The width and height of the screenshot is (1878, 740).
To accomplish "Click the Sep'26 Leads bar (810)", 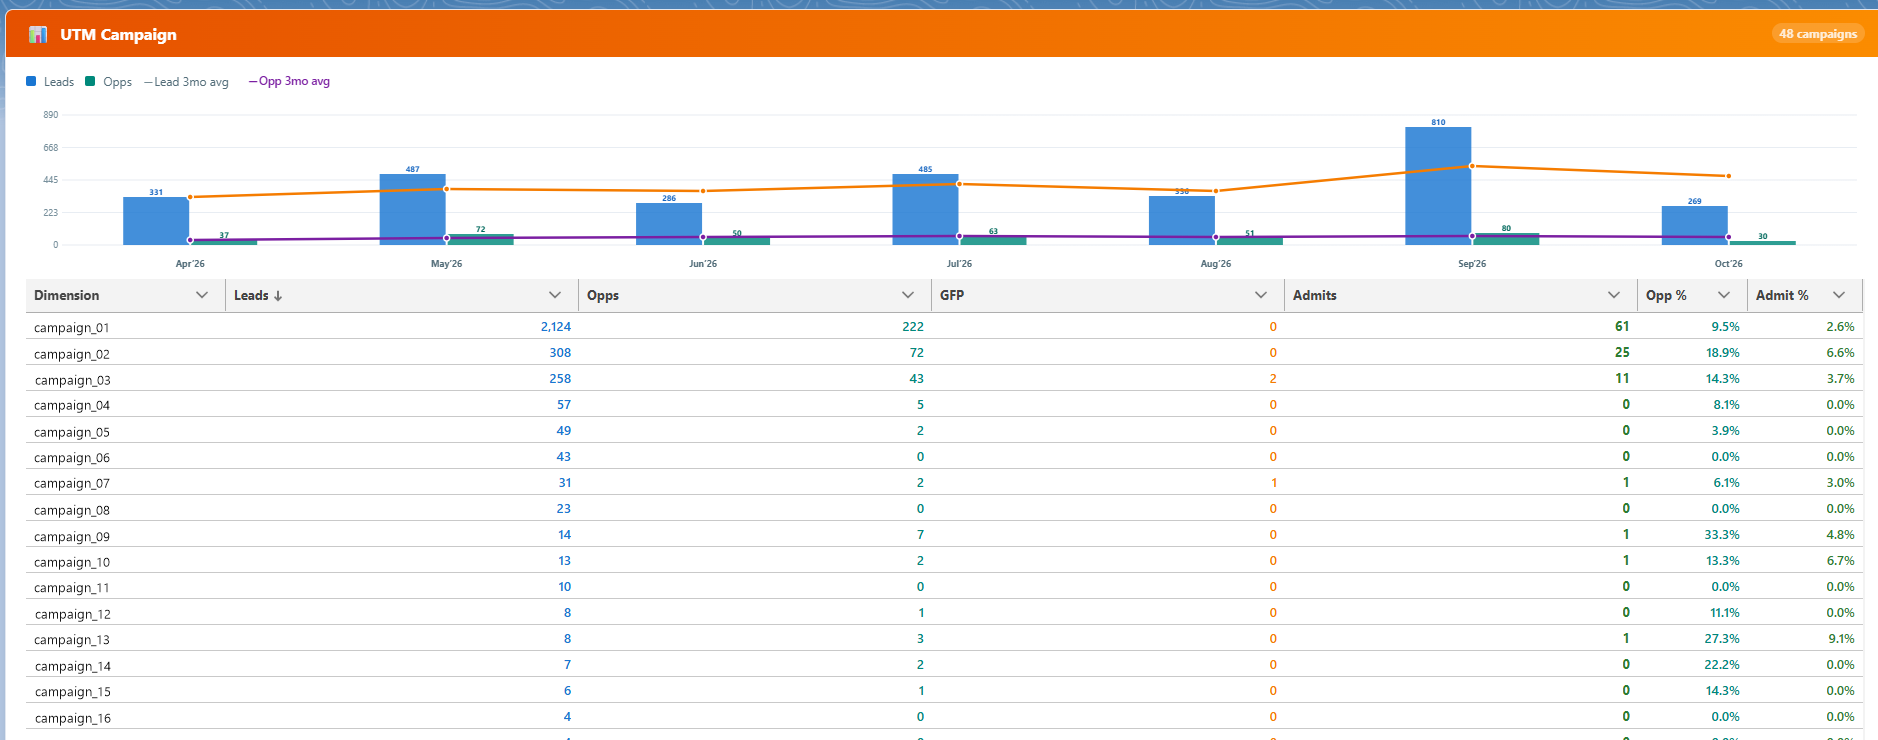I will (1438, 186).
